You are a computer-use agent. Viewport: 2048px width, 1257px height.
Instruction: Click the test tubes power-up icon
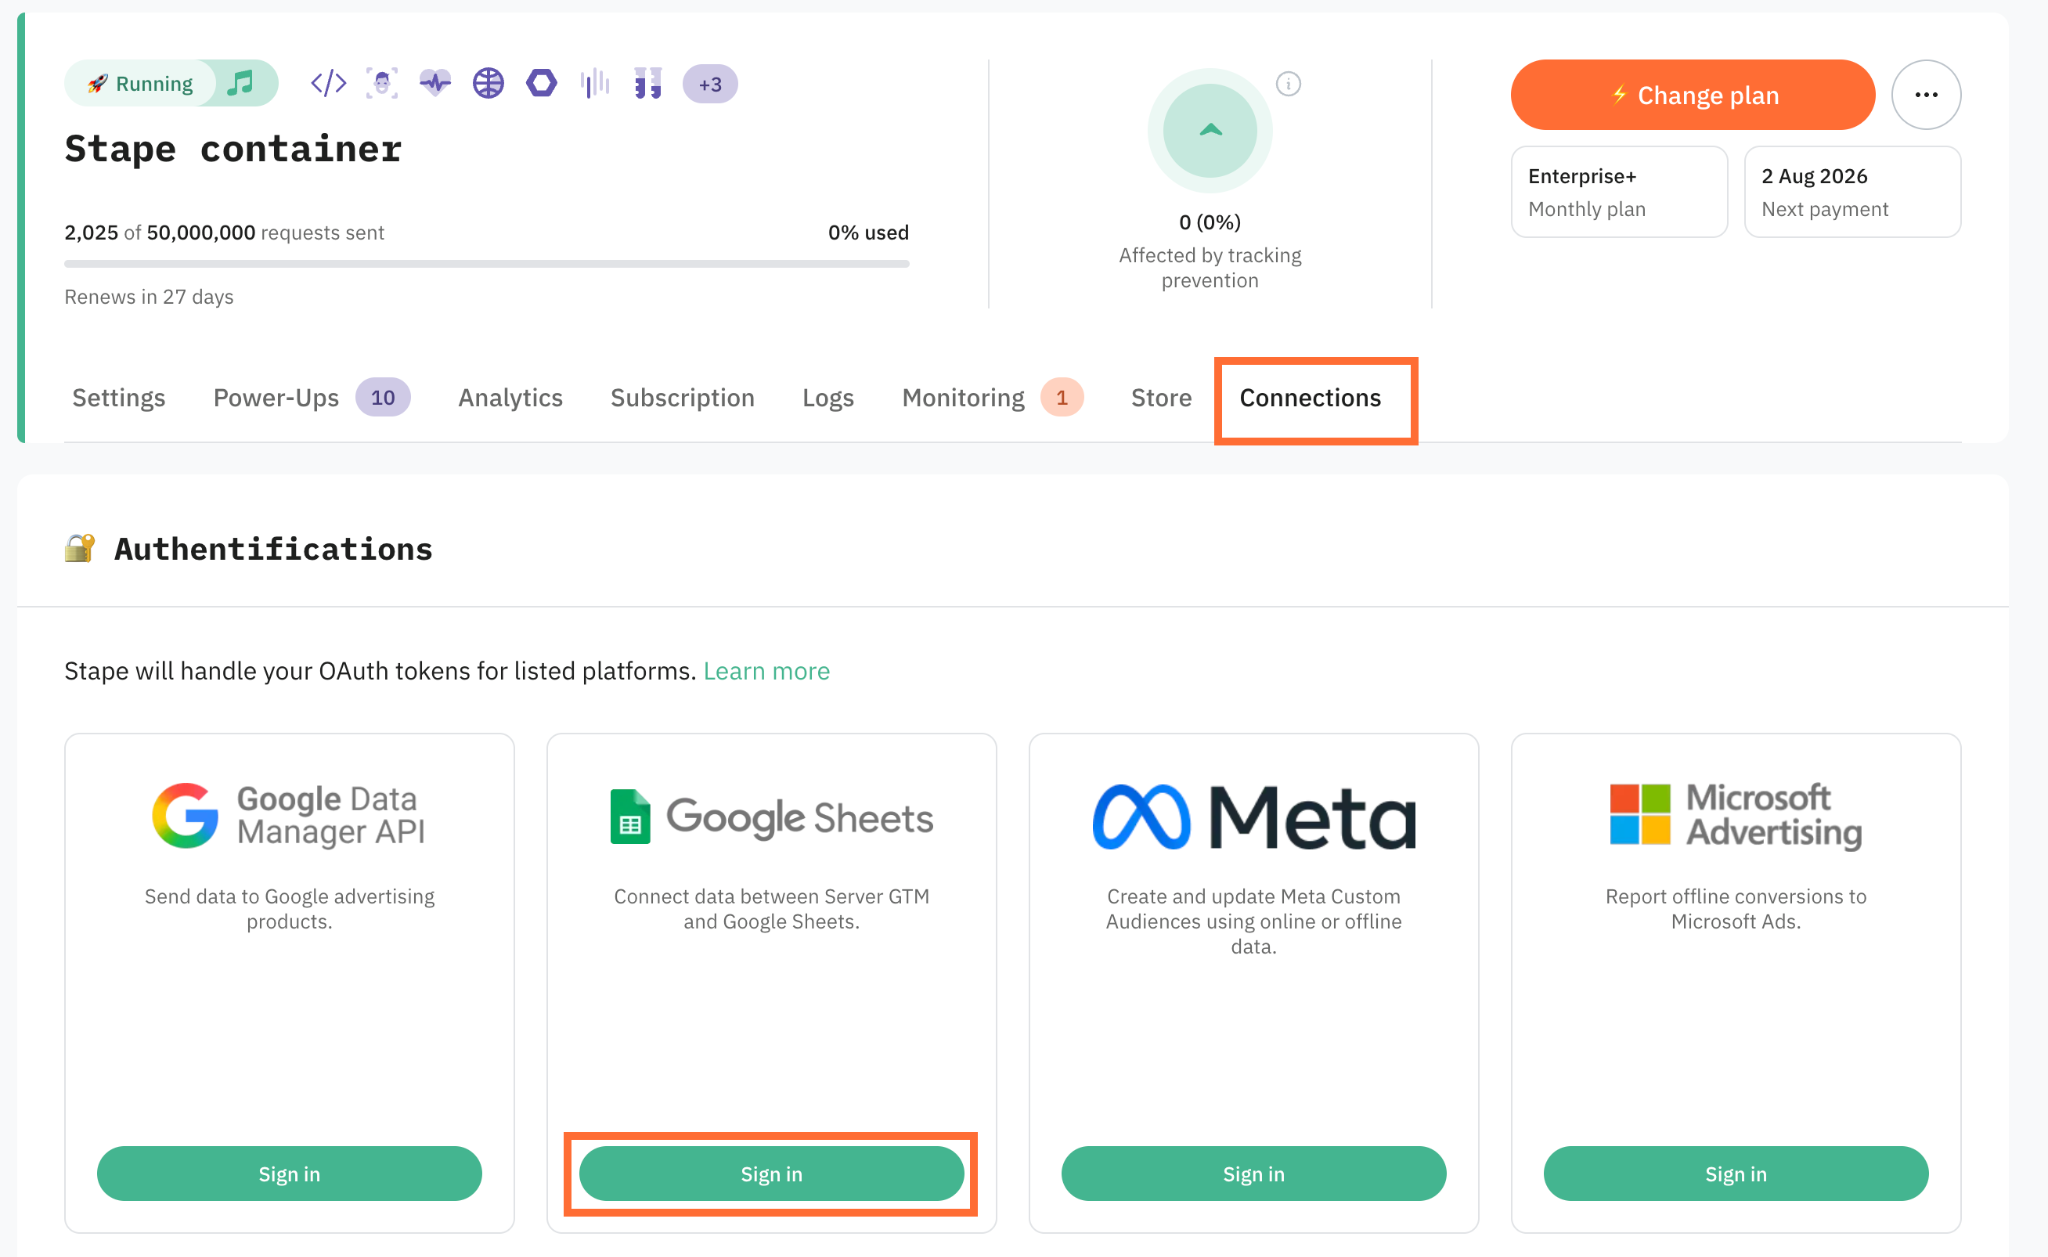tap(648, 83)
